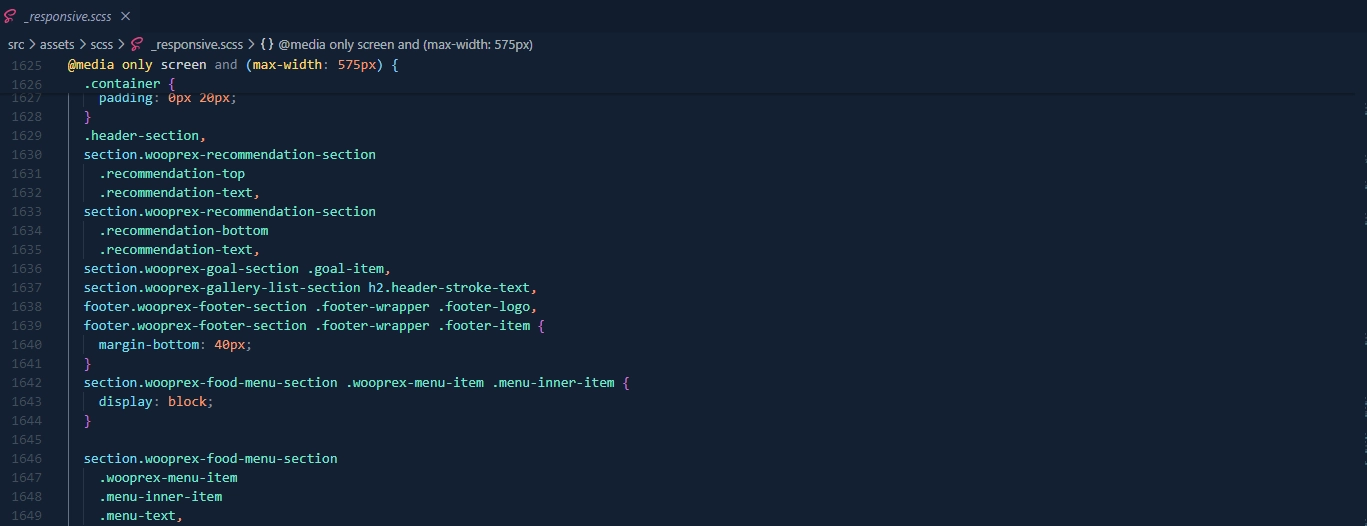Click the .goal-item selector line
The width and height of the screenshot is (1367, 526).
coord(237,269)
